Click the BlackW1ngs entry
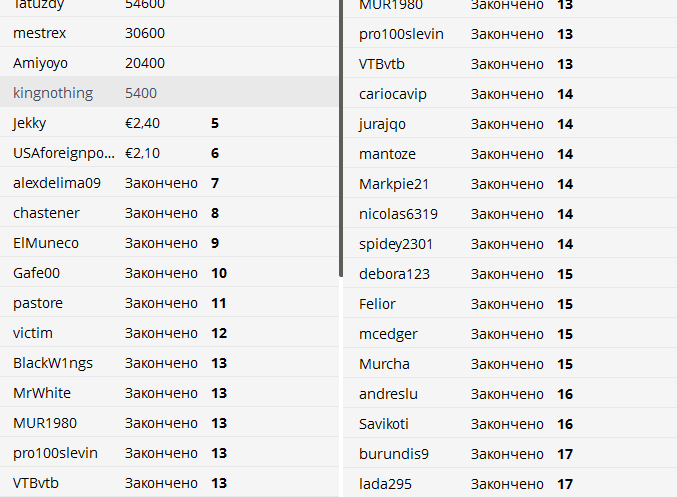 (x=169, y=363)
